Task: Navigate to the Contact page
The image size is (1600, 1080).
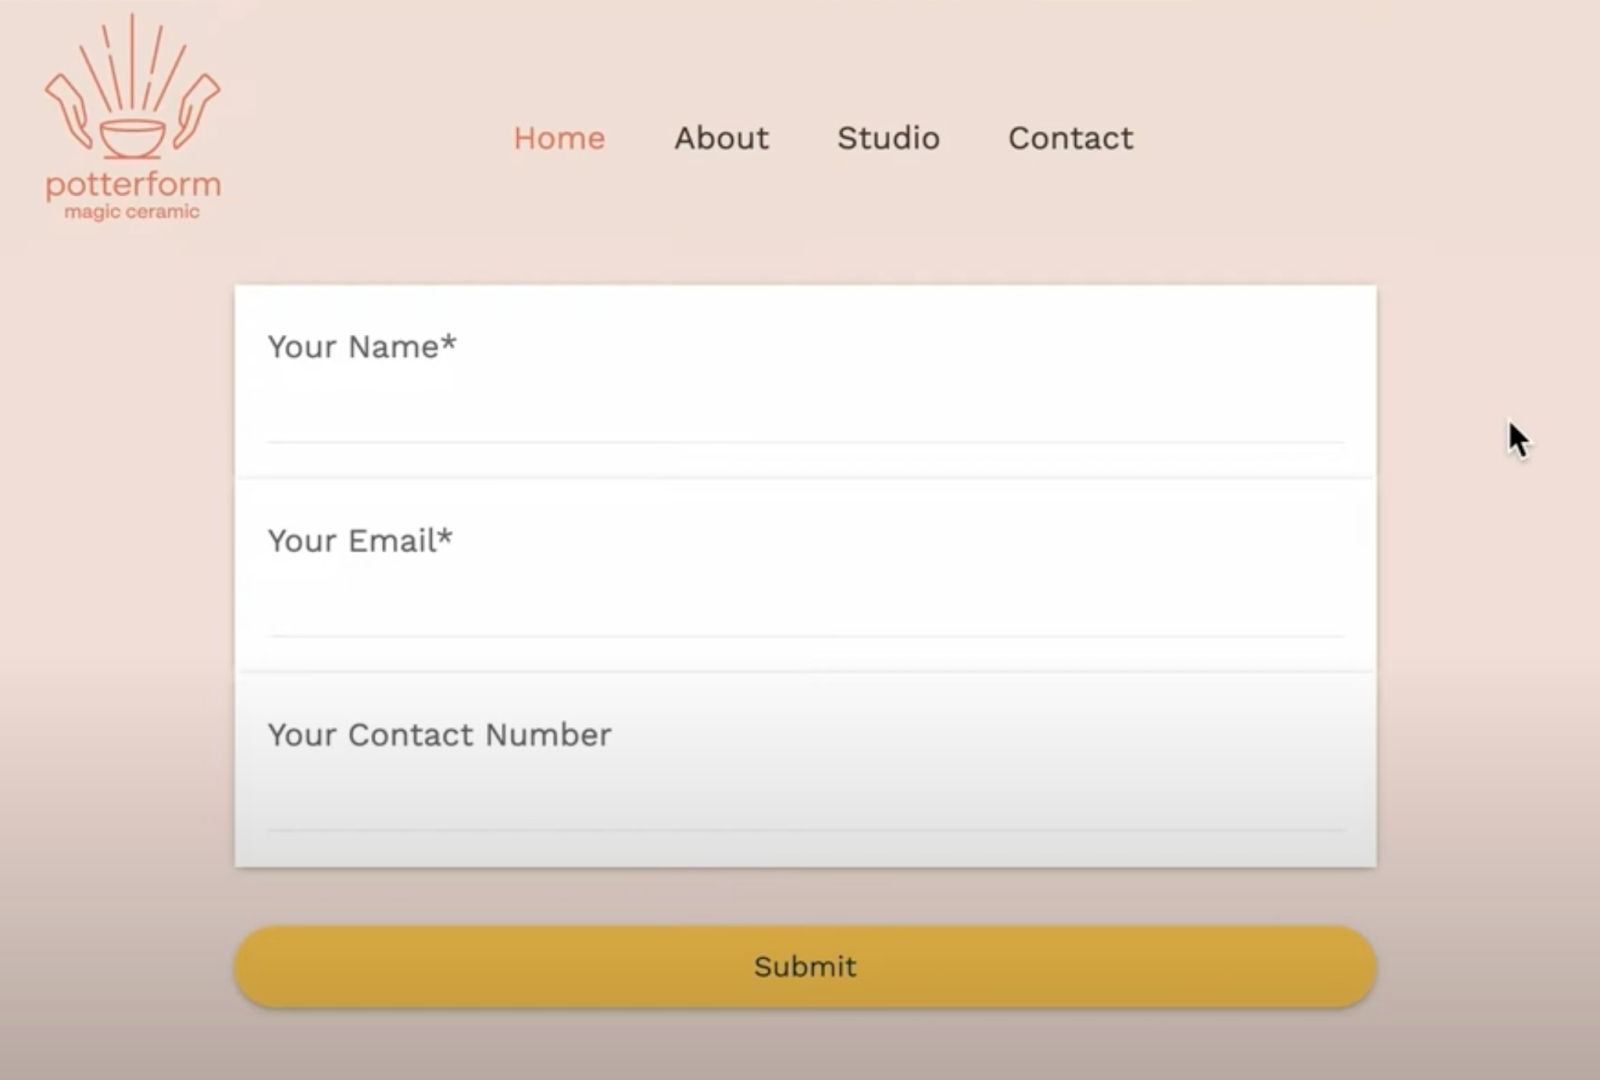Action: 1070,138
